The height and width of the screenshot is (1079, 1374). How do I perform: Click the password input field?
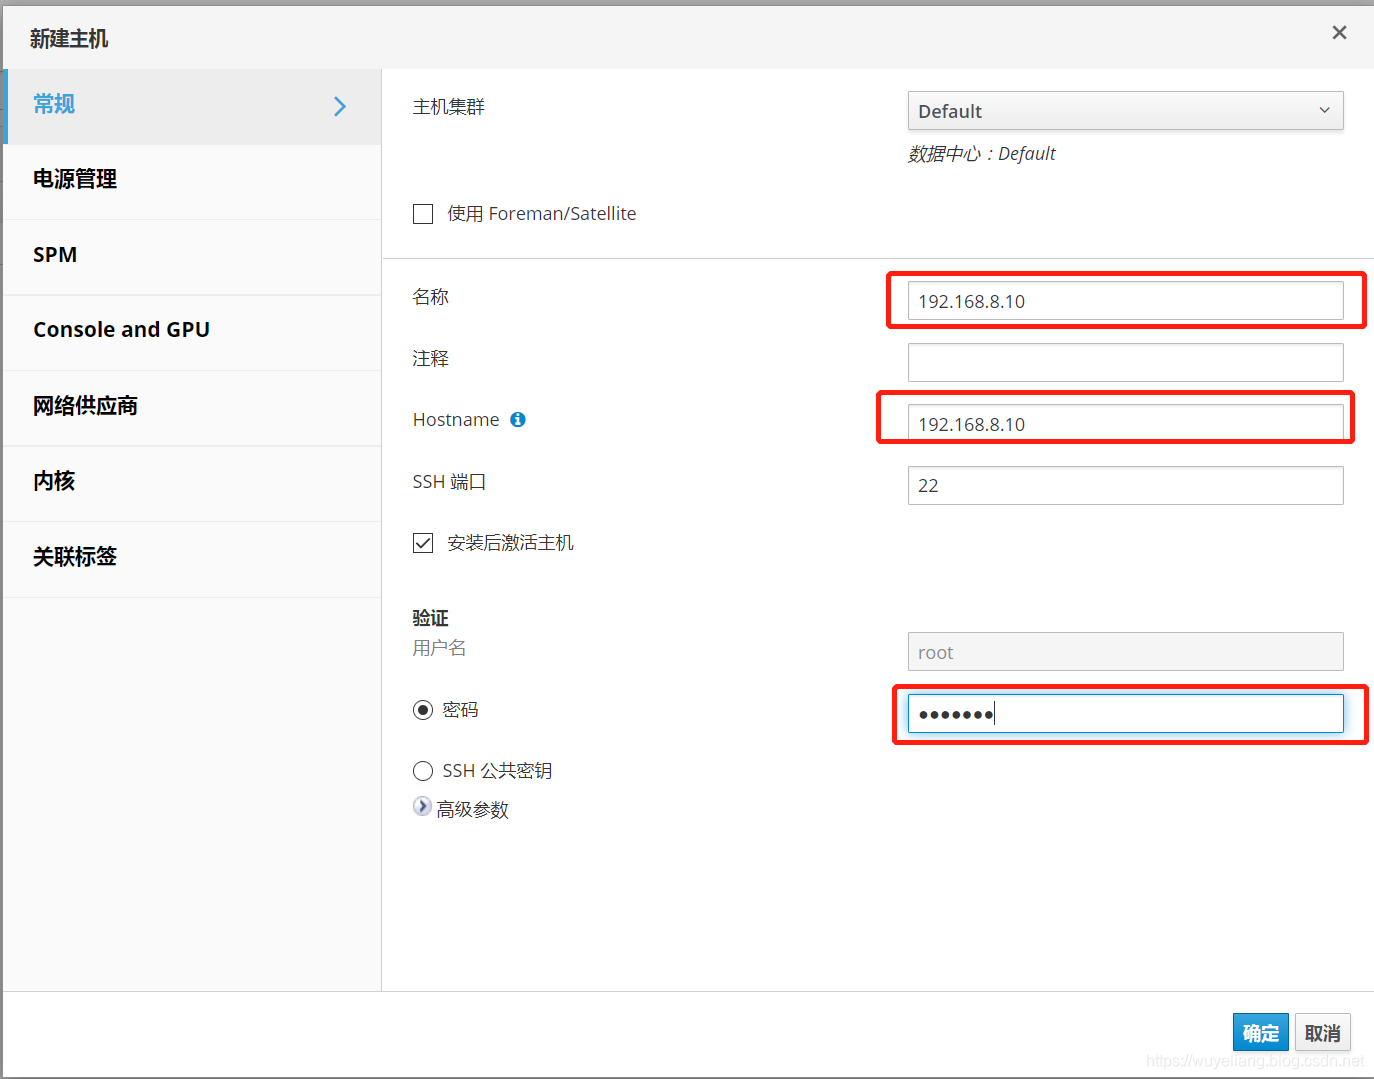tap(1125, 713)
